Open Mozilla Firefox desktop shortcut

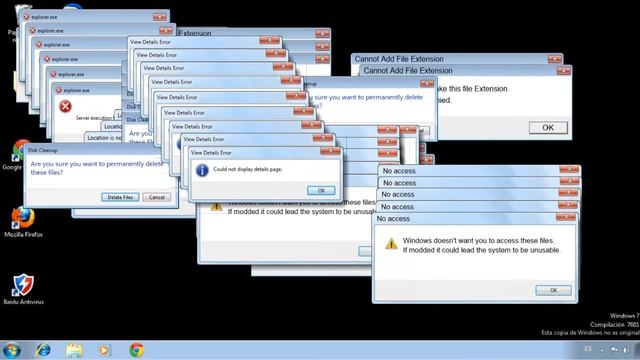click(23, 222)
